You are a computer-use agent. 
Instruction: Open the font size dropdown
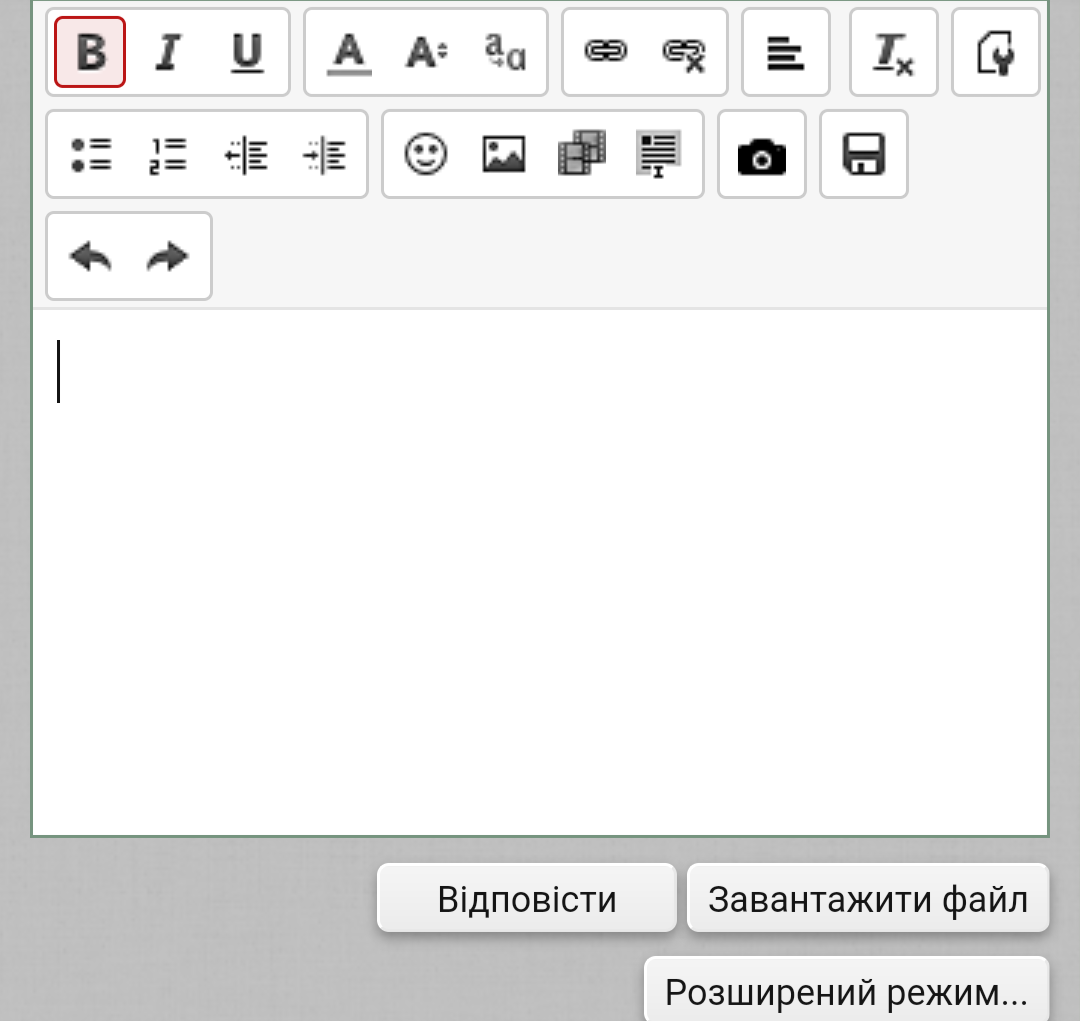tap(426, 52)
